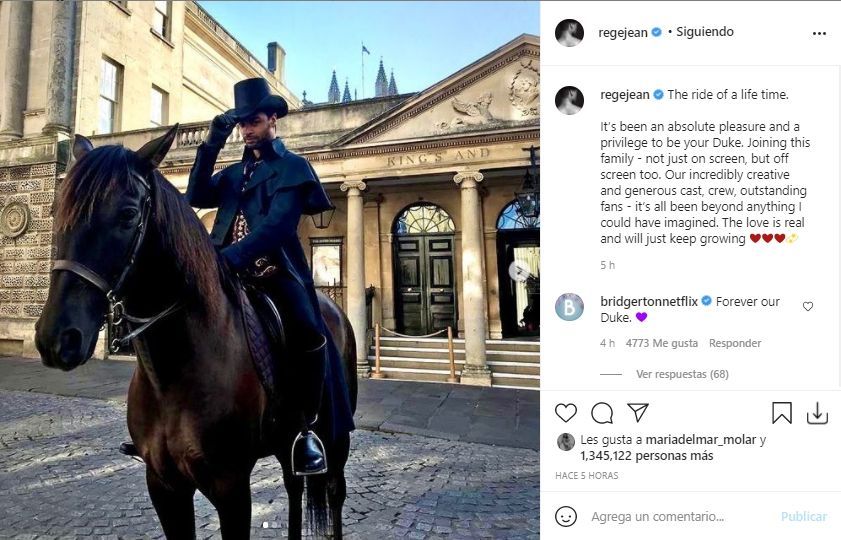Download post using arrow icon
This screenshot has height=540, width=841.
[817, 413]
